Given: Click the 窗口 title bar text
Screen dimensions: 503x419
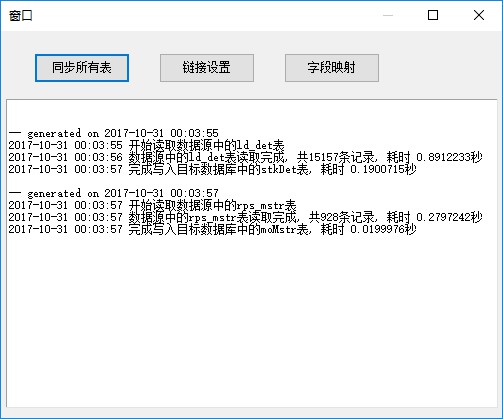Looking at the screenshot, I should click(21, 16).
